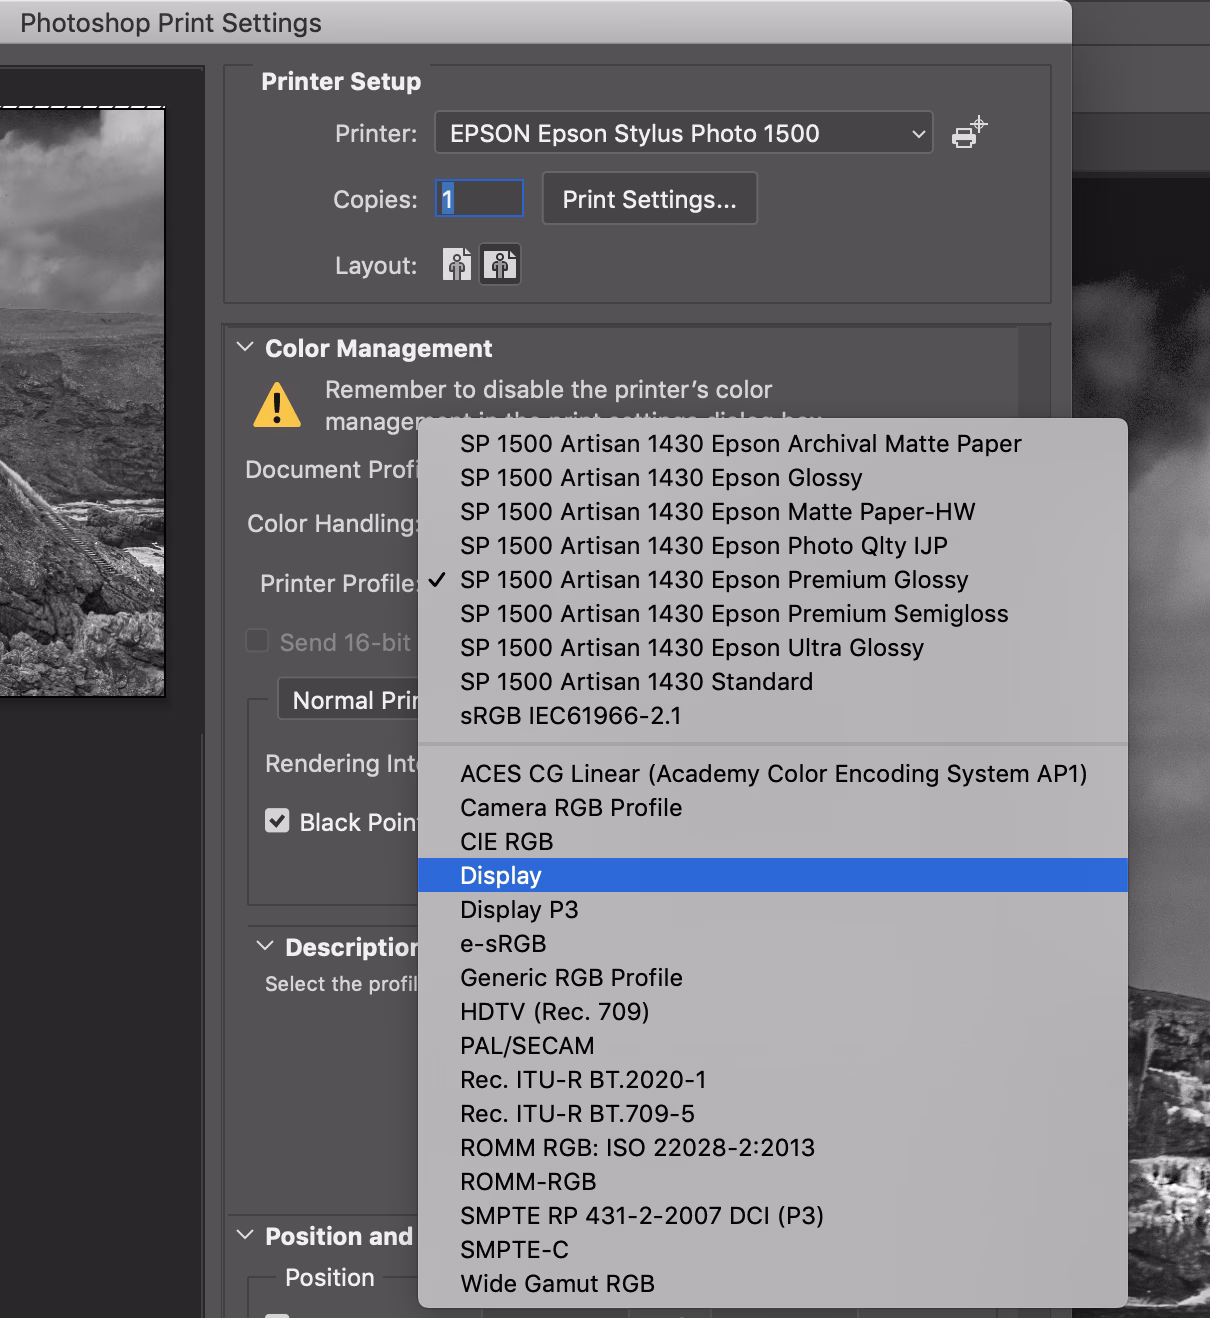Select the ACES CG Linear profile

pos(773,773)
